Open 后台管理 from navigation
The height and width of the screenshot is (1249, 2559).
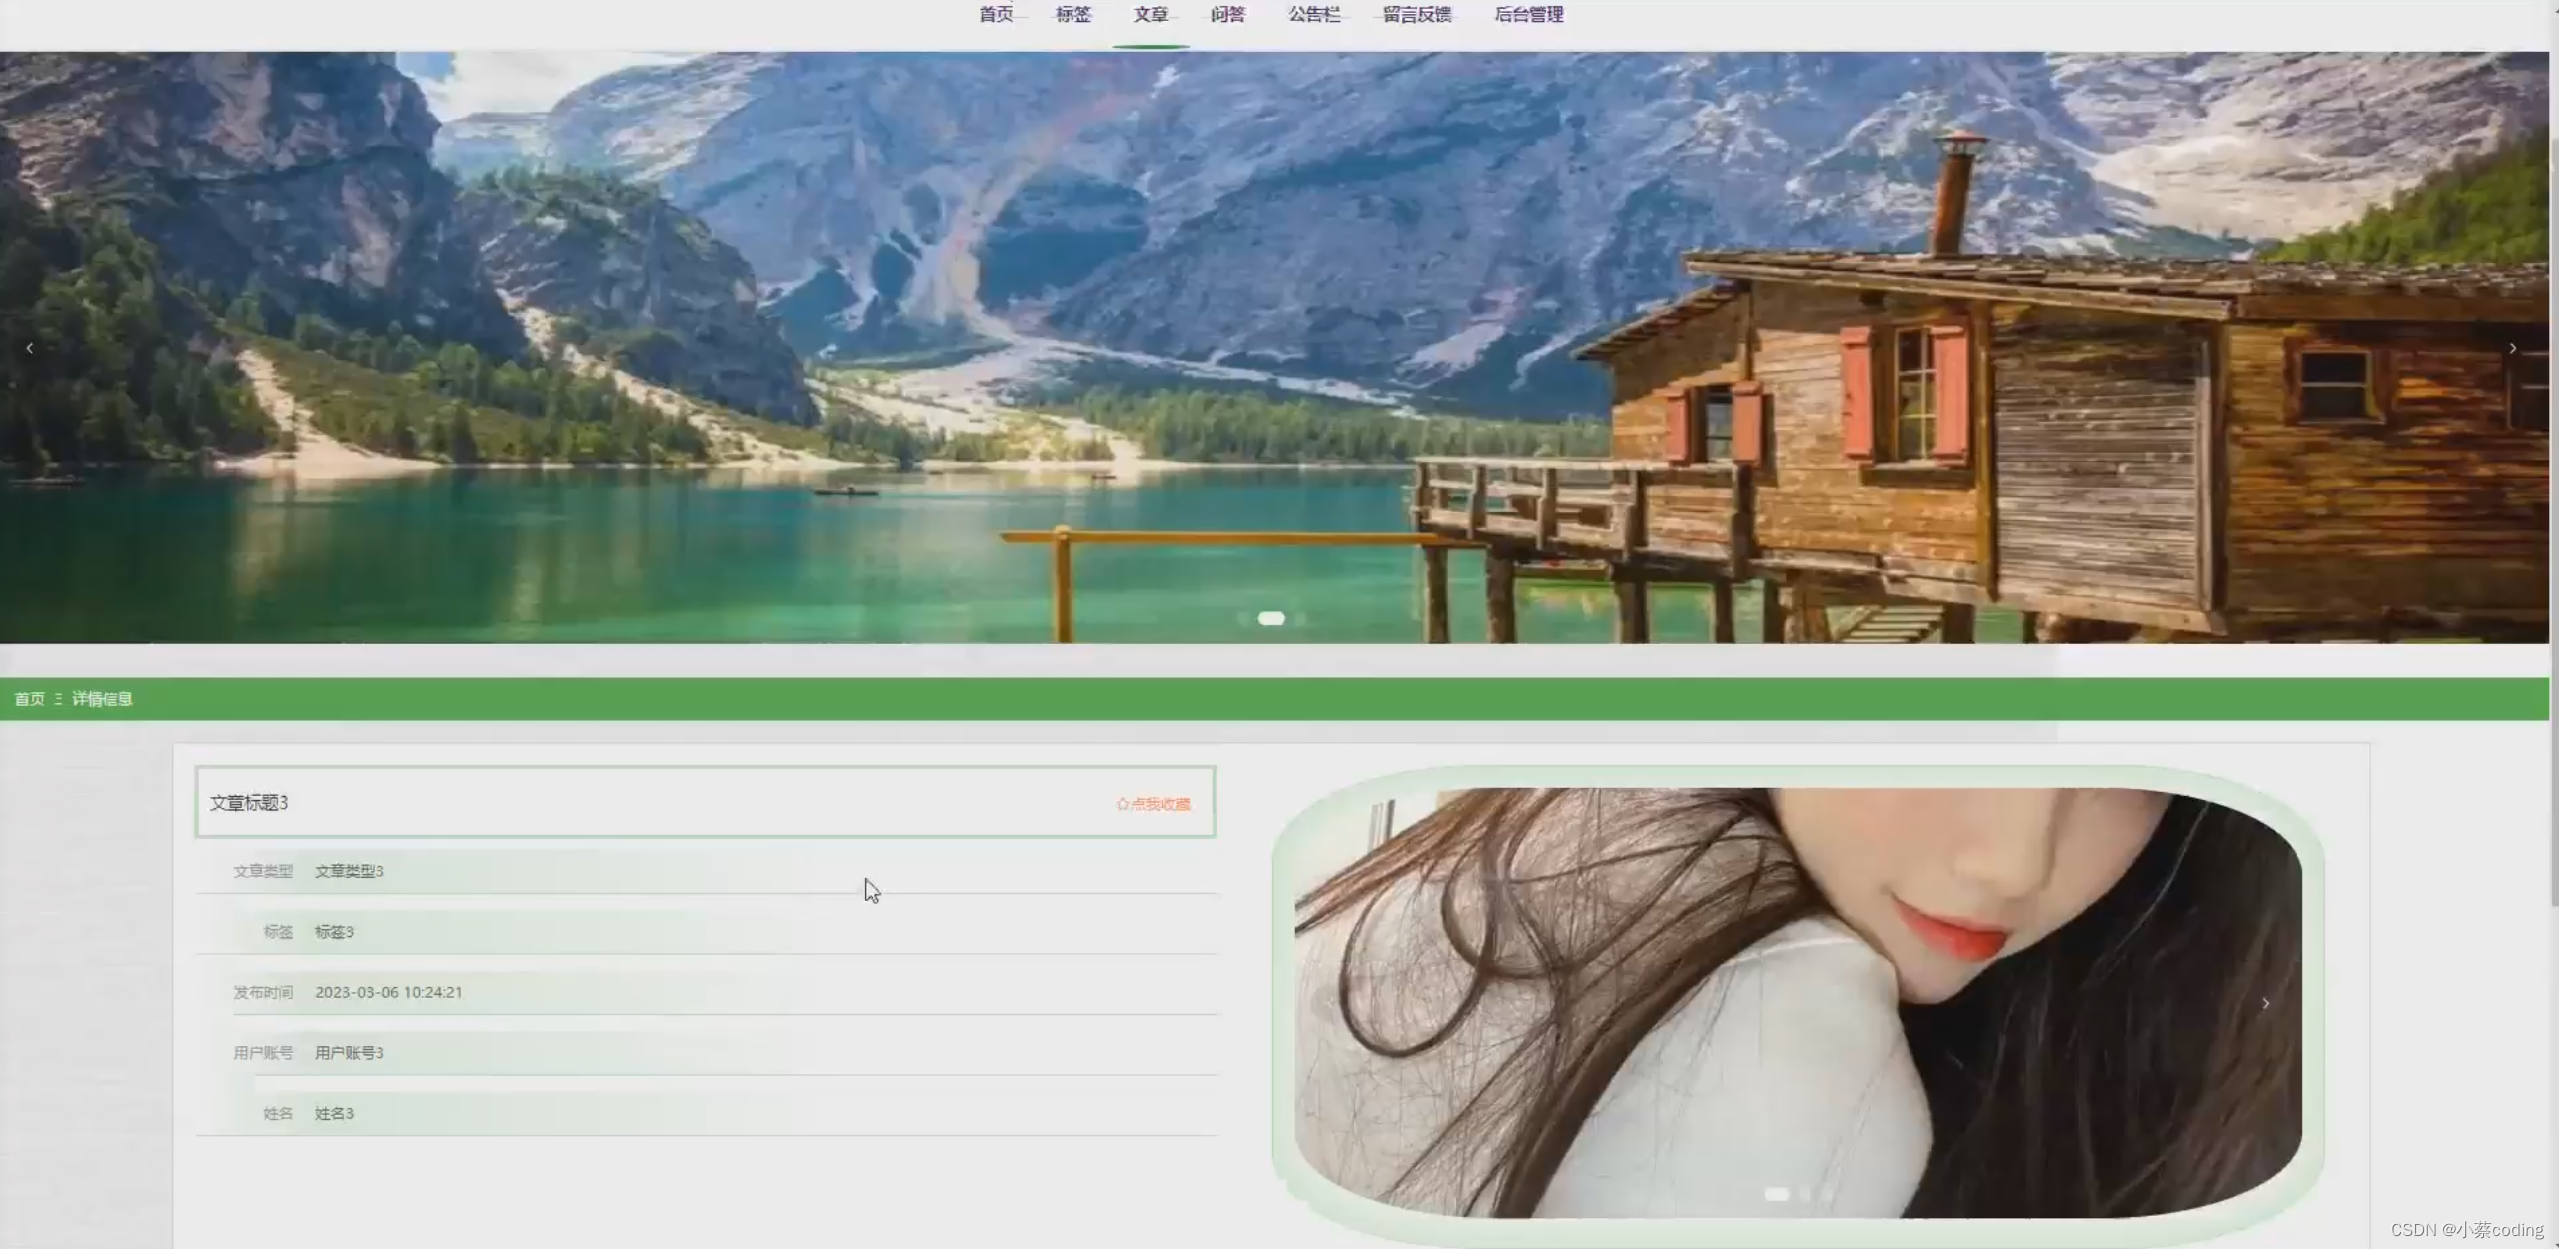point(1528,14)
